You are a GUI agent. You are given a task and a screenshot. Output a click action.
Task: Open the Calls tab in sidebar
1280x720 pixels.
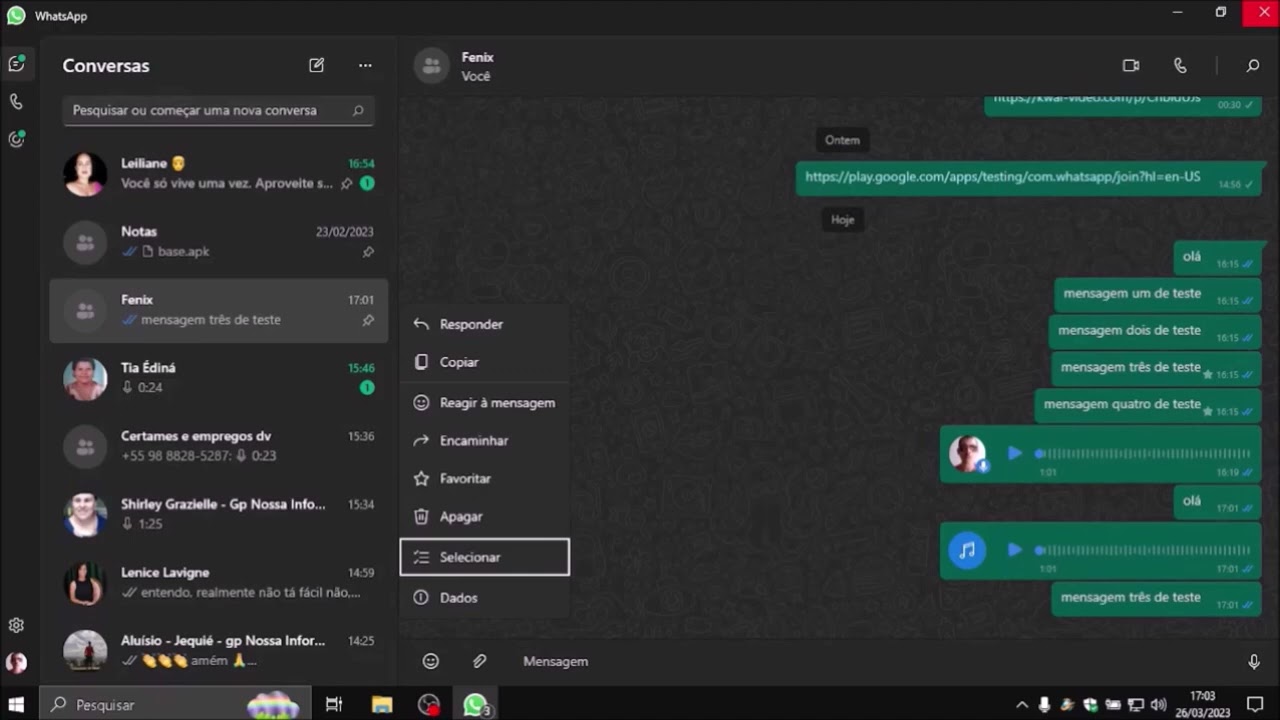click(x=16, y=101)
